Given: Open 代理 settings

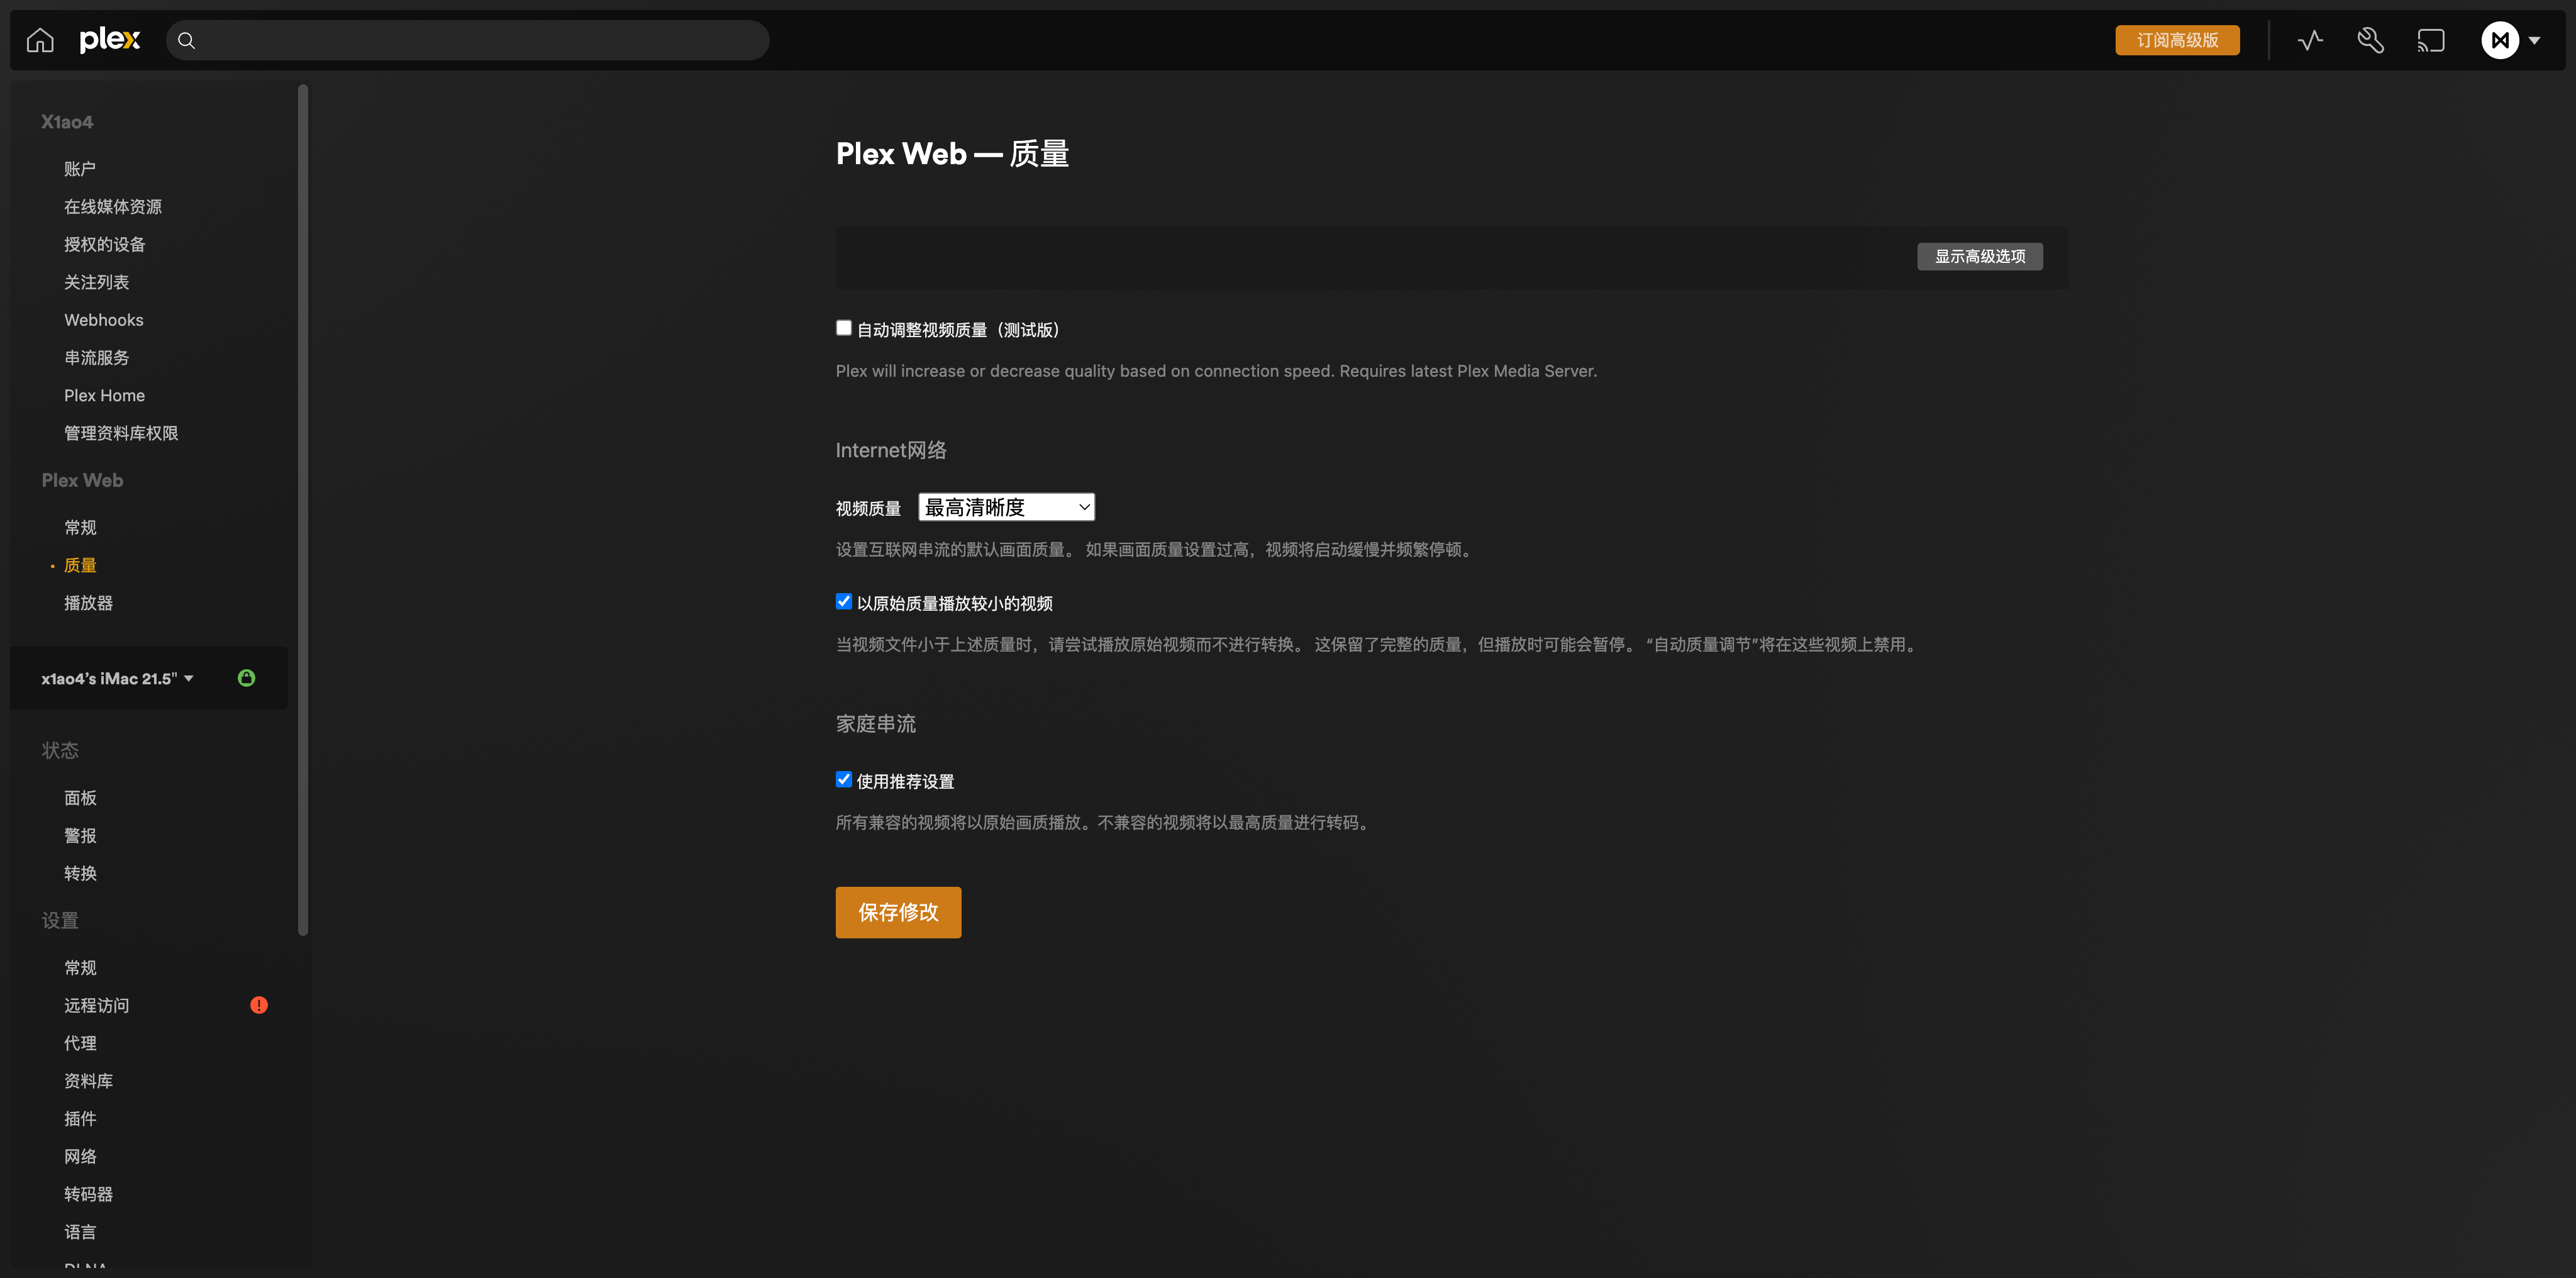Looking at the screenshot, I should click(80, 1043).
